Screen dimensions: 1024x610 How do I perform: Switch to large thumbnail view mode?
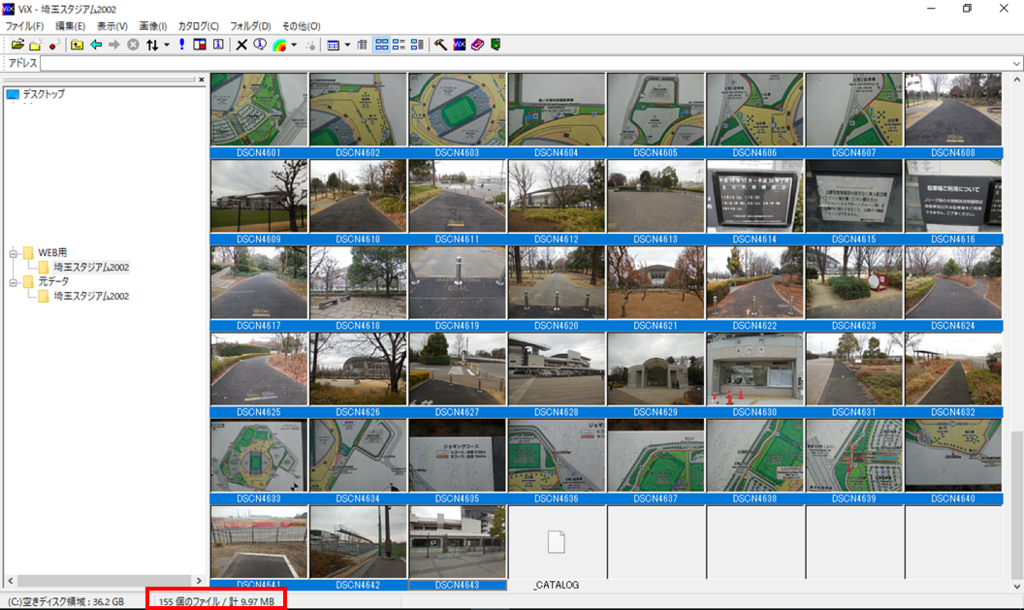(381, 44)
